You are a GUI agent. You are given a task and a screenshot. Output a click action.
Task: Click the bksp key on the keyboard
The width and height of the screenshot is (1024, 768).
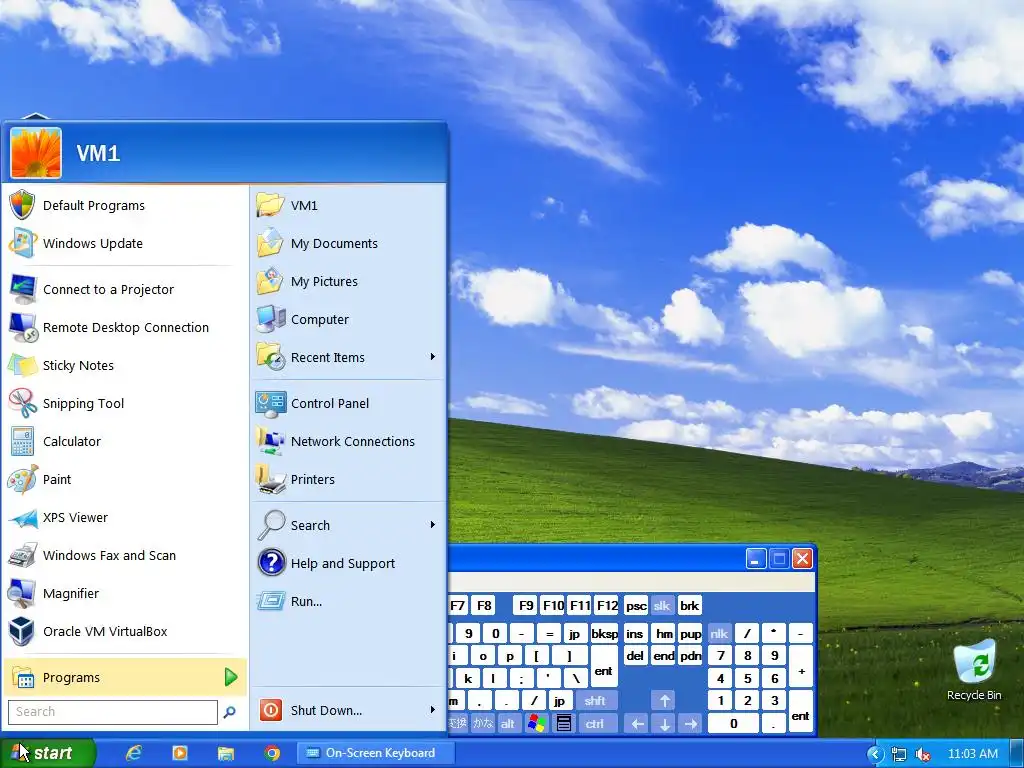tap(604, 633)
